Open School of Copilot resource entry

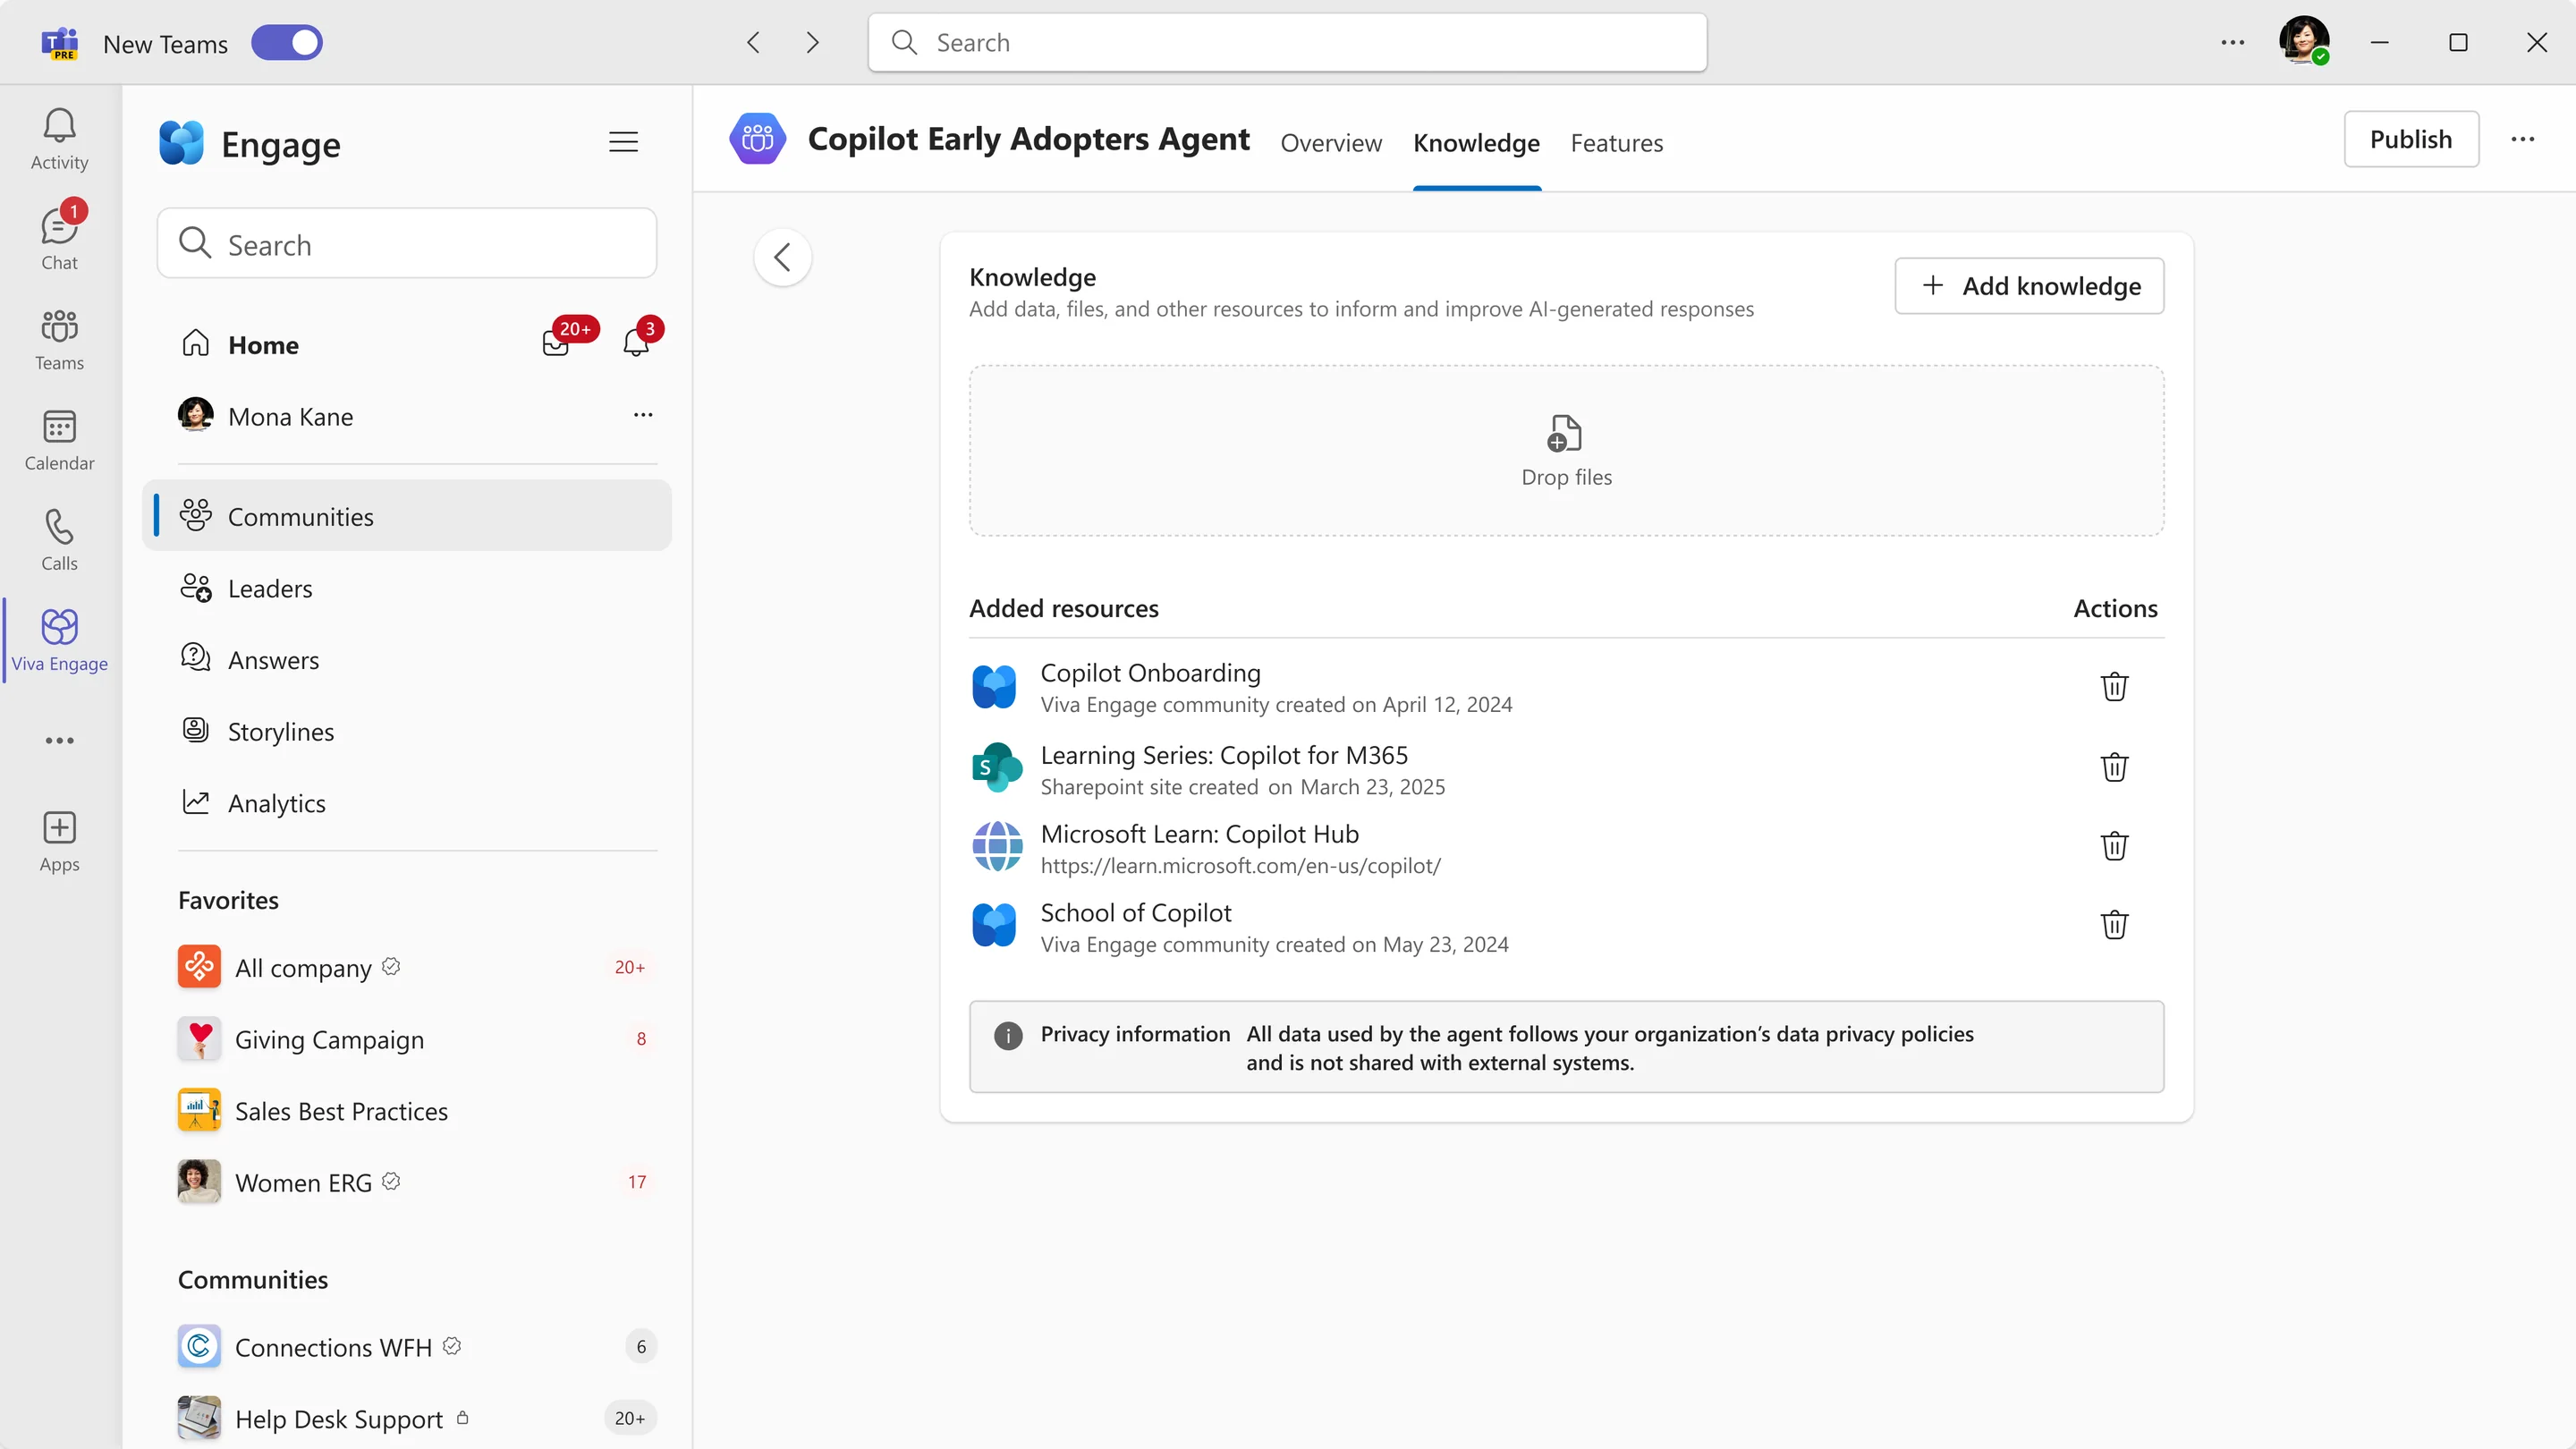point(1136,913)
